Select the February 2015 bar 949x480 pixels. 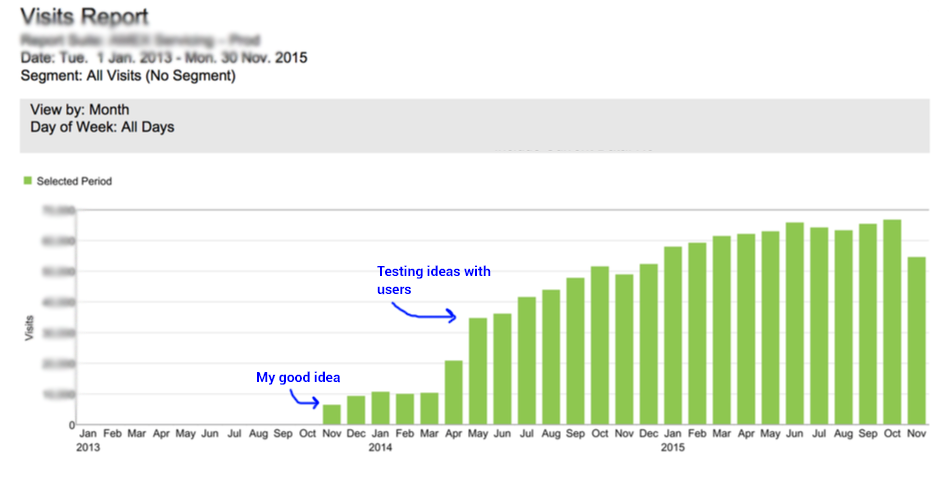[697, 334]
